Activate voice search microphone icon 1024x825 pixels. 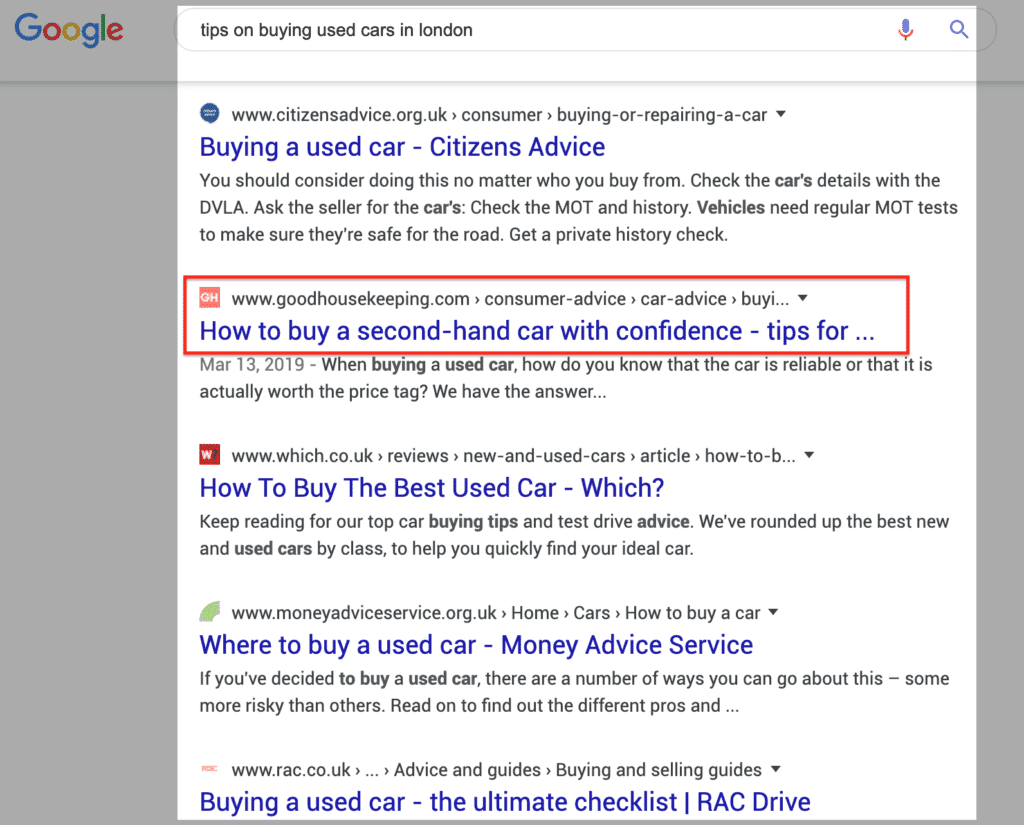click(x=905, y=29)
